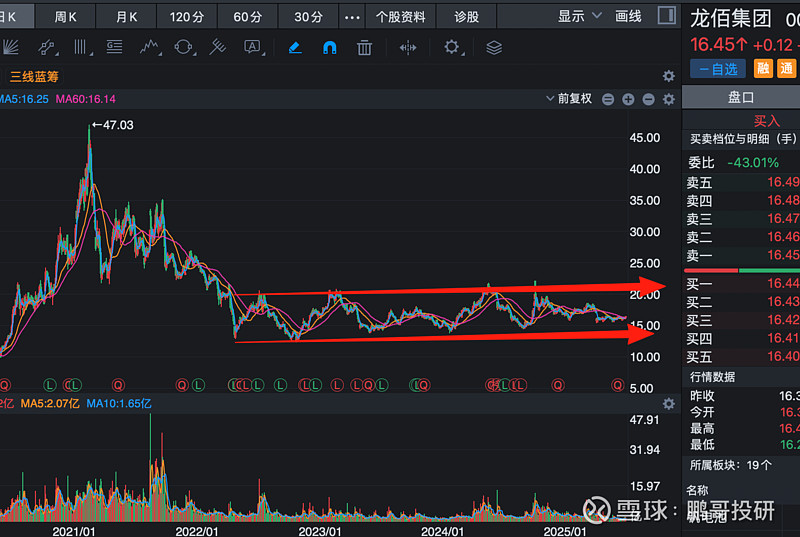Select the fan lines drawing tool

[10, 47]
